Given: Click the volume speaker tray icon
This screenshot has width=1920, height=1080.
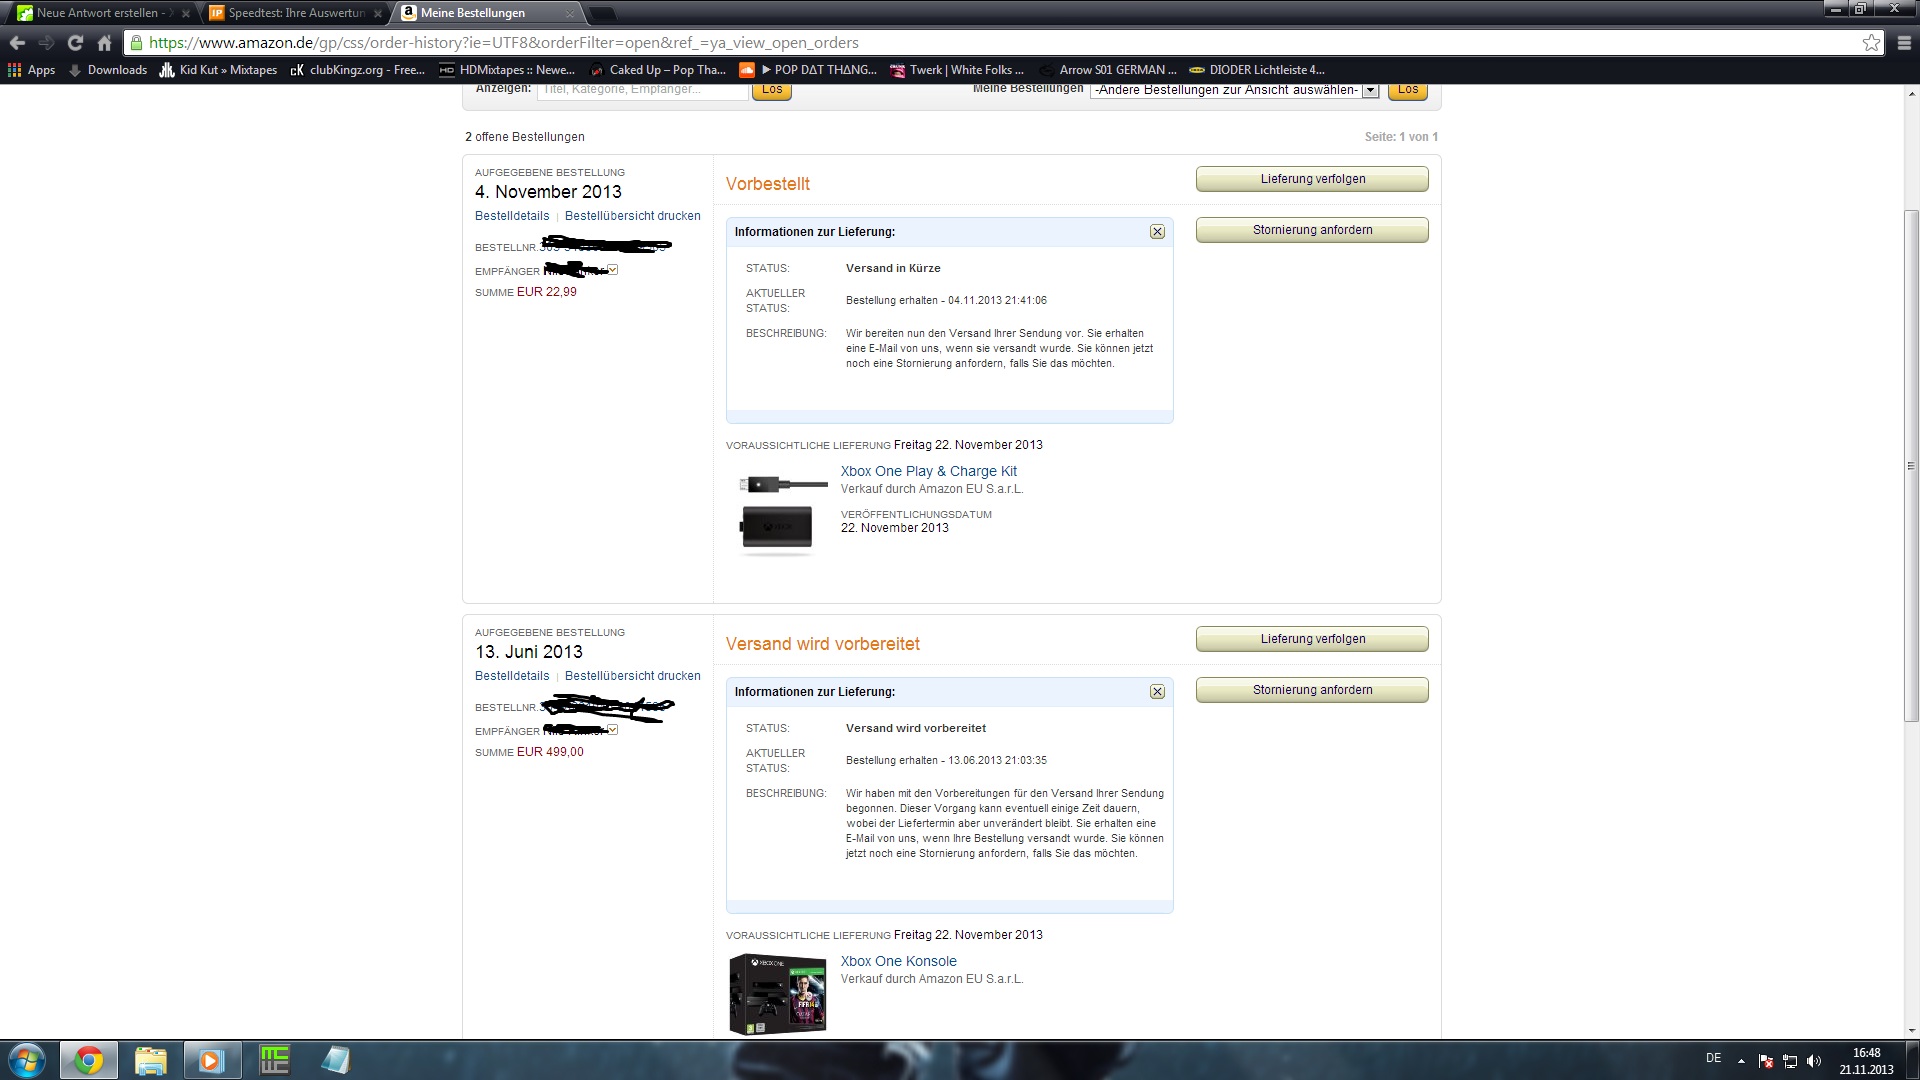Looking at the screenshot, I should tap(1814, 1061).
